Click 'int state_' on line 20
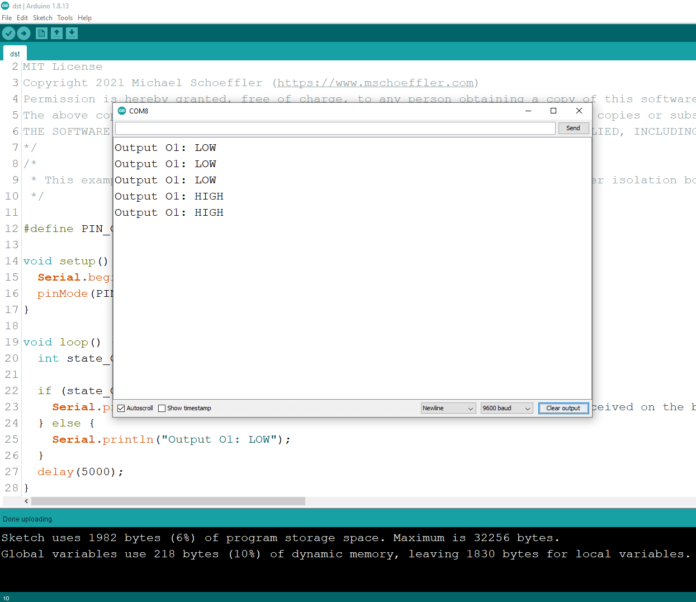 coord(75,358)
